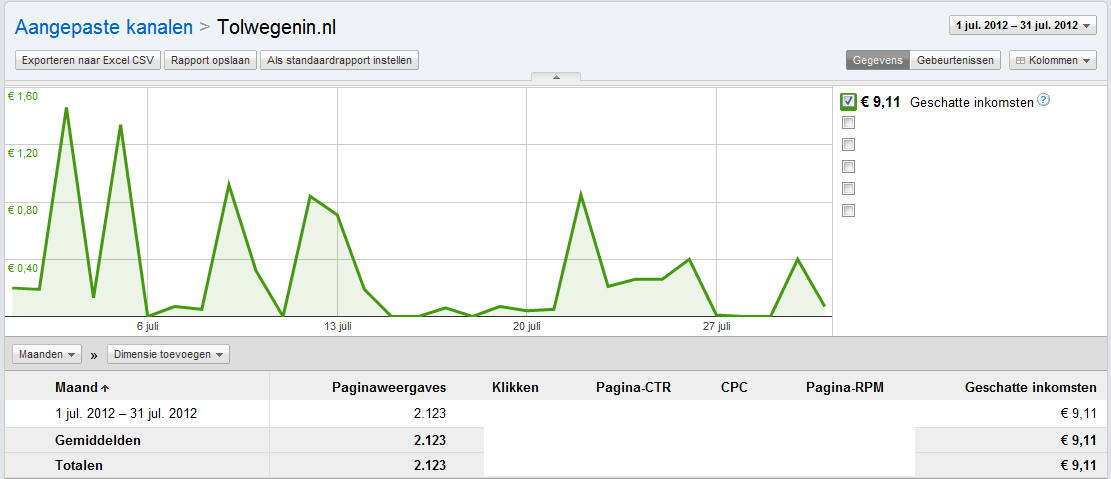The height and width of the screenshot is (479, 1111).
Task: Tick the third empty checkbox below Geschatte inkomsten
Action: [x=848, y=167]
